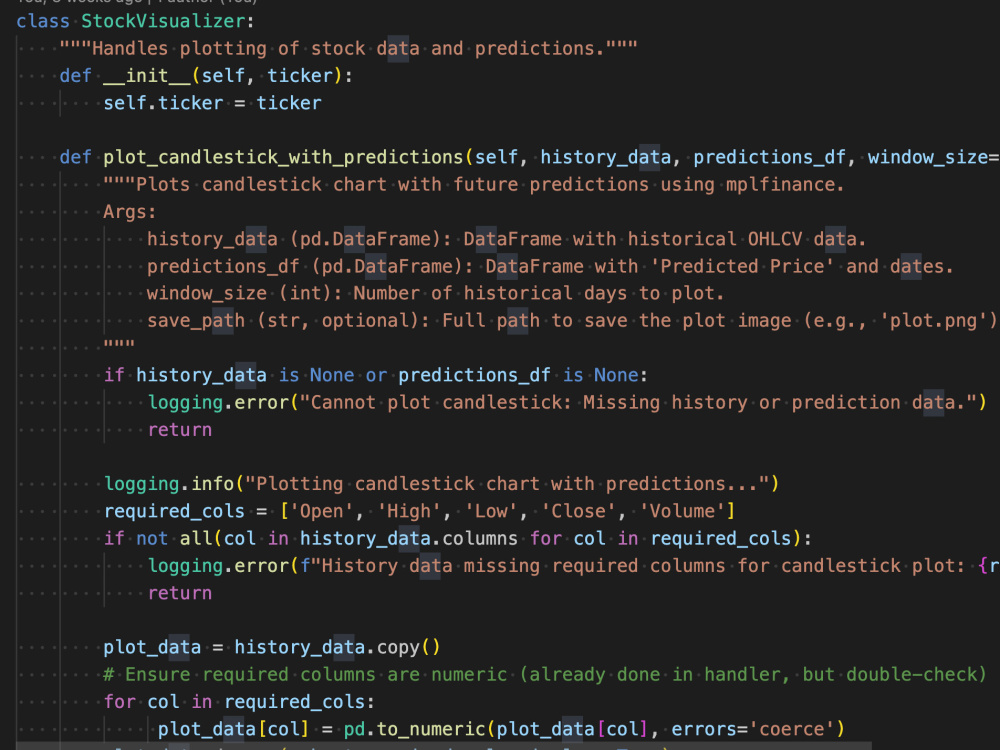The width and height of the screenshot is (1000, 750).
Task: Click the "historical OHLCV data" docstring text
Action: tap(746, 239)
